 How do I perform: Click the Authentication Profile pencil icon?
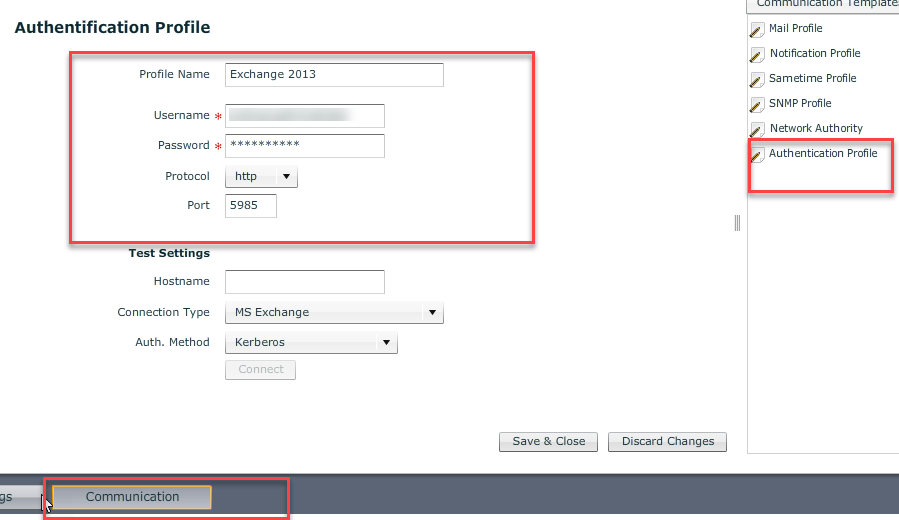(757, 155)
